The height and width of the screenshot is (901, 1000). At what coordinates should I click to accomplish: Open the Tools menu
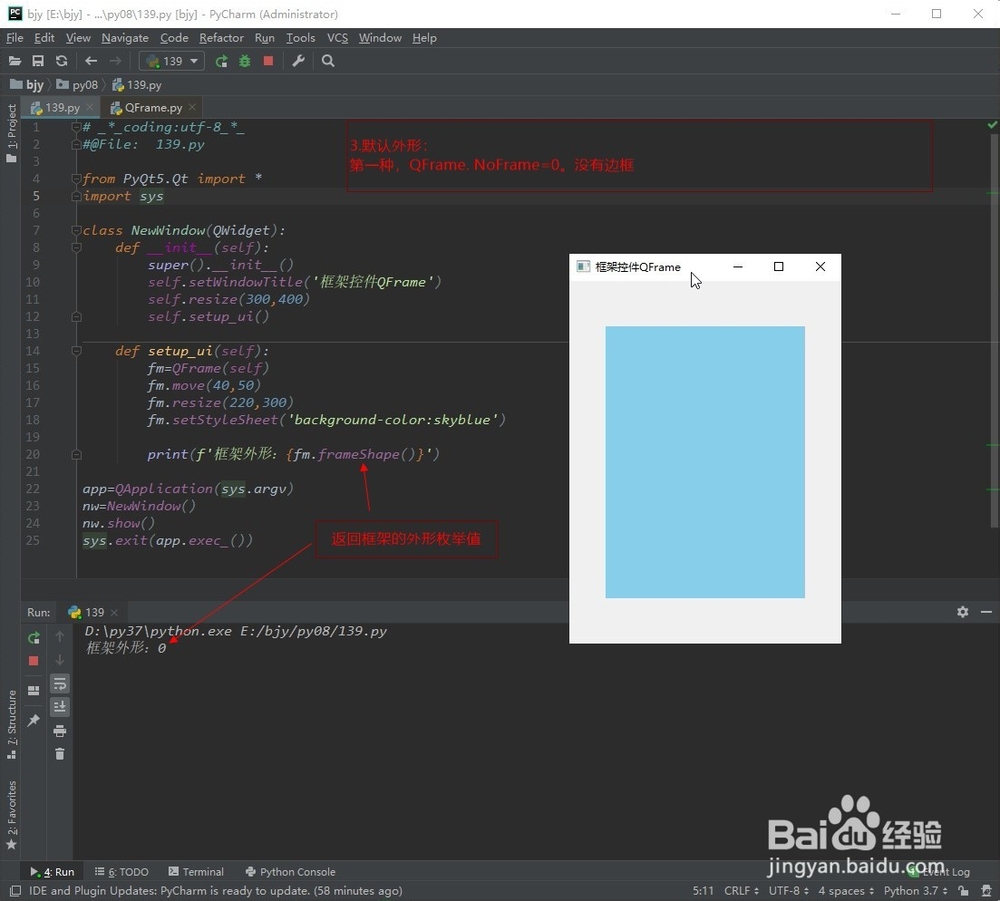[x=300, y=38]
